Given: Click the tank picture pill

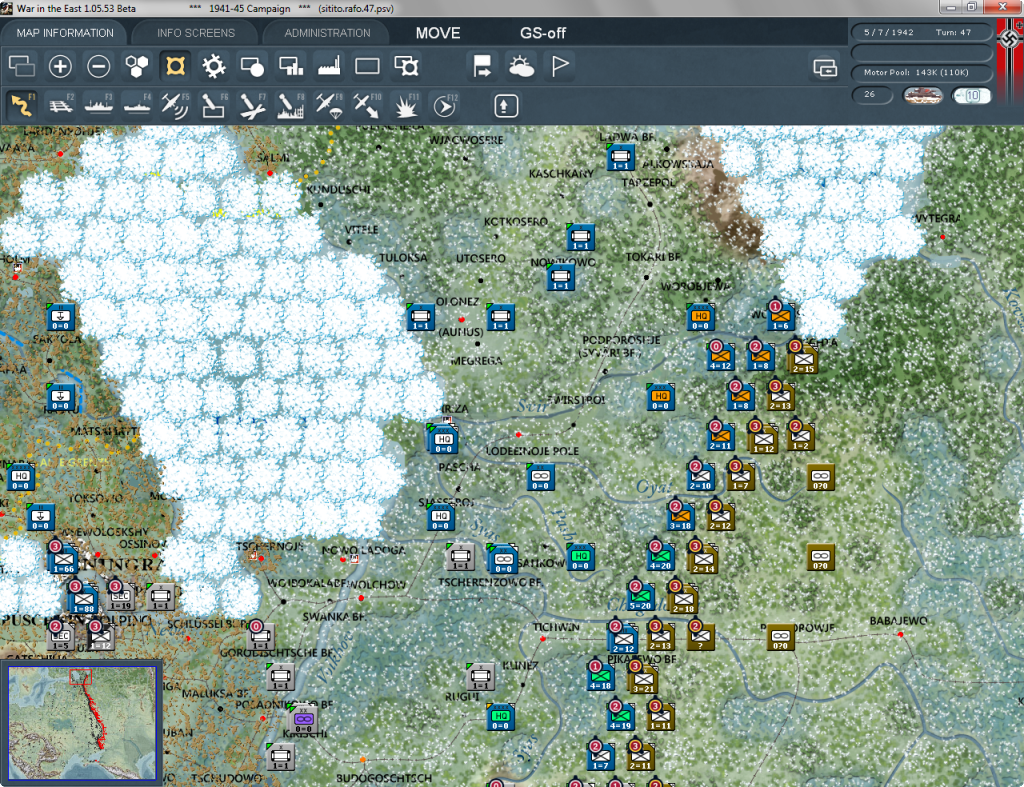Looking at the screenshot, I should pyautogui.click(x=922, y=95).
